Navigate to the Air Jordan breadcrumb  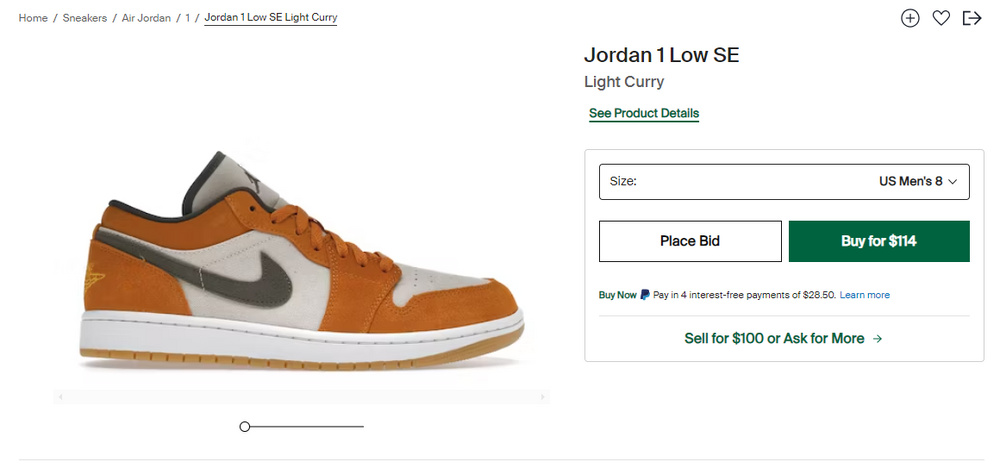(x=147, y=18)
